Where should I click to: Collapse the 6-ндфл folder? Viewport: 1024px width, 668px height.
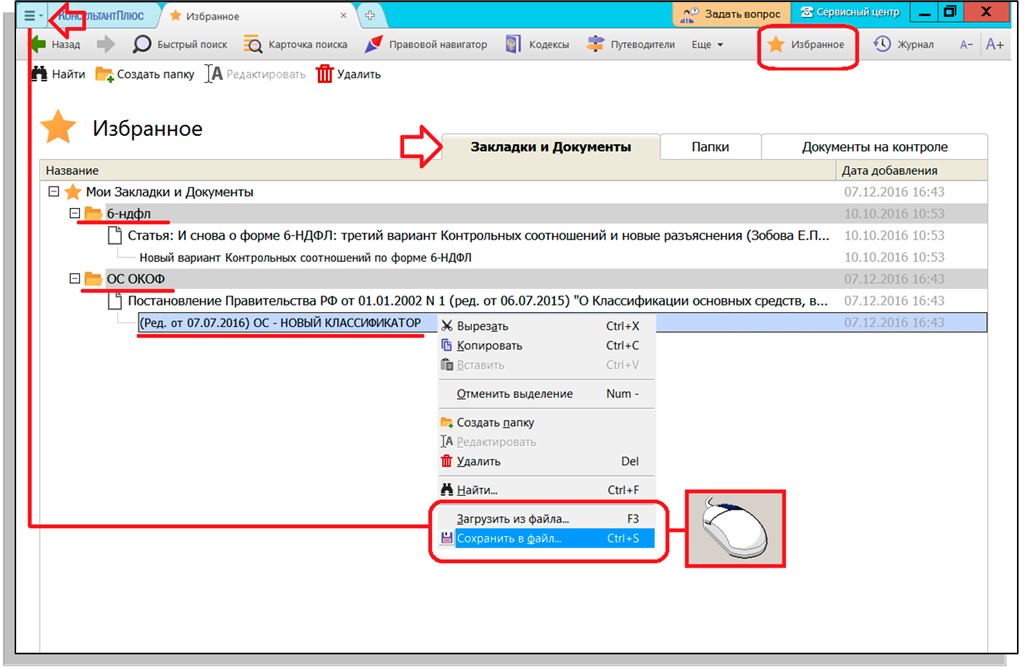74,213
